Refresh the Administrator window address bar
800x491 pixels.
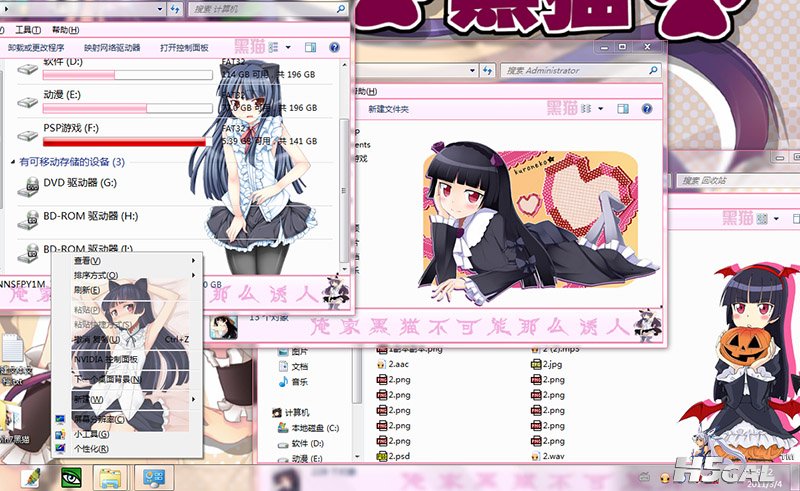488,70
